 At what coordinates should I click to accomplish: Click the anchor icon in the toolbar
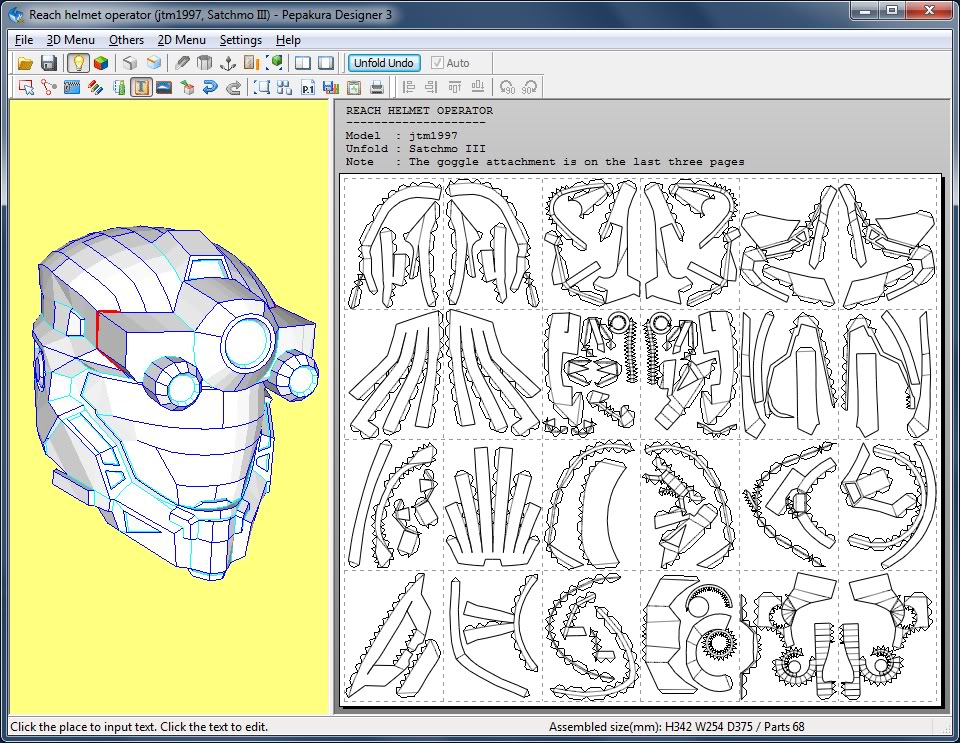pyautogui.click(x=227, y=63)
